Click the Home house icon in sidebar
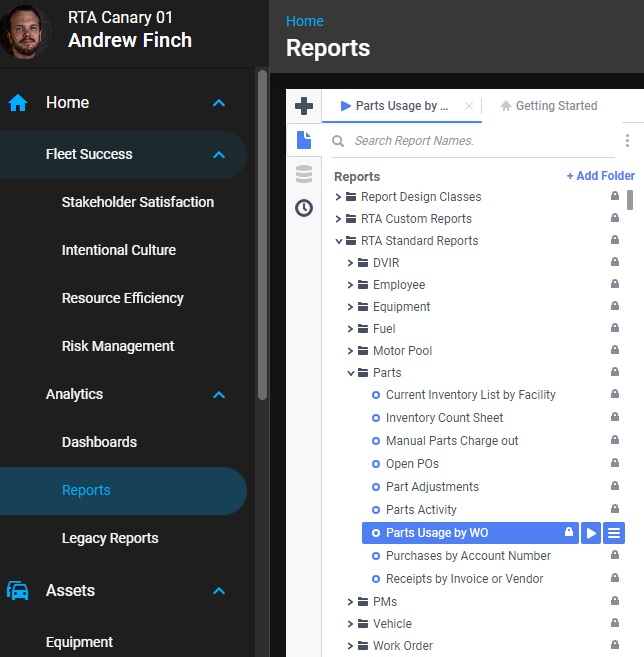This screenshot has width=644, height=657. [18, 103]
